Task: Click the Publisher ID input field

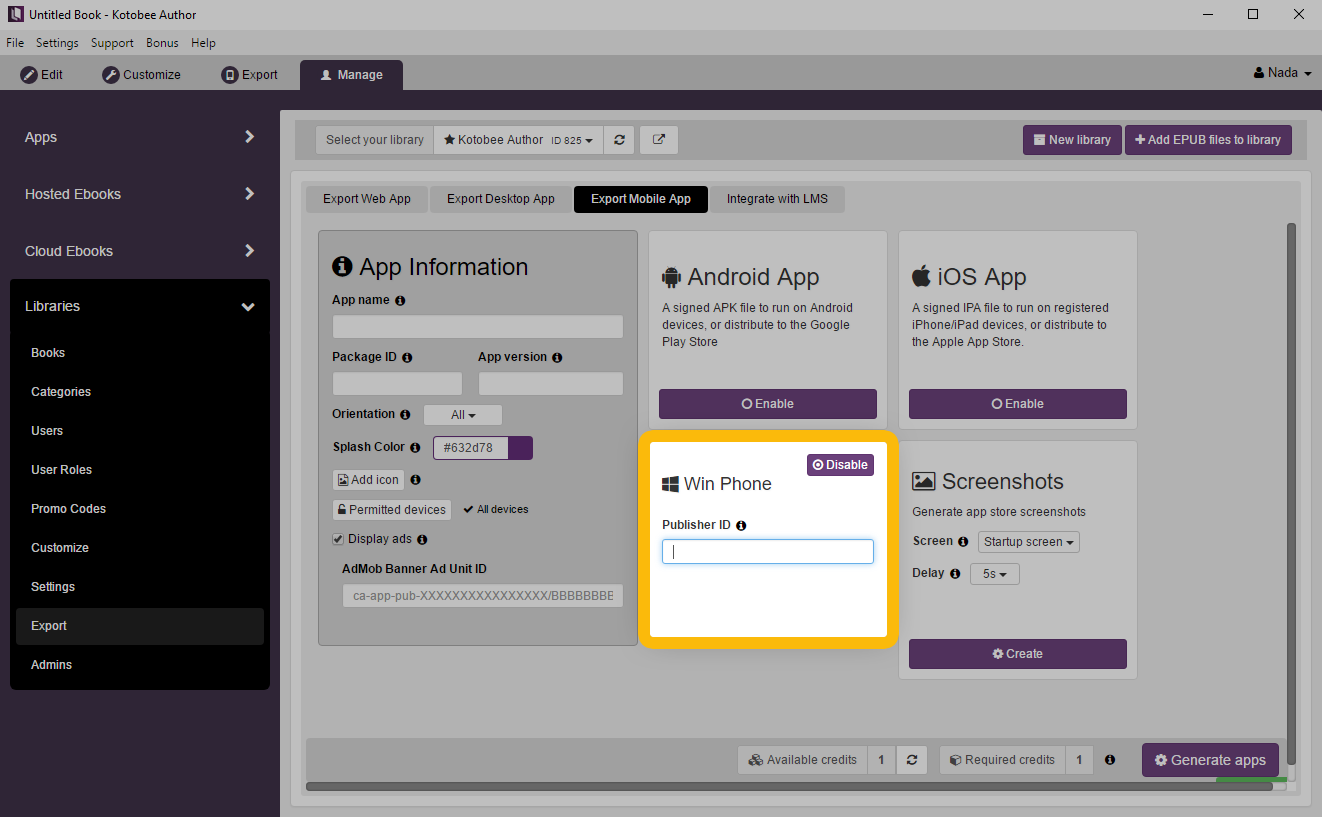Action: pos(768,552)
